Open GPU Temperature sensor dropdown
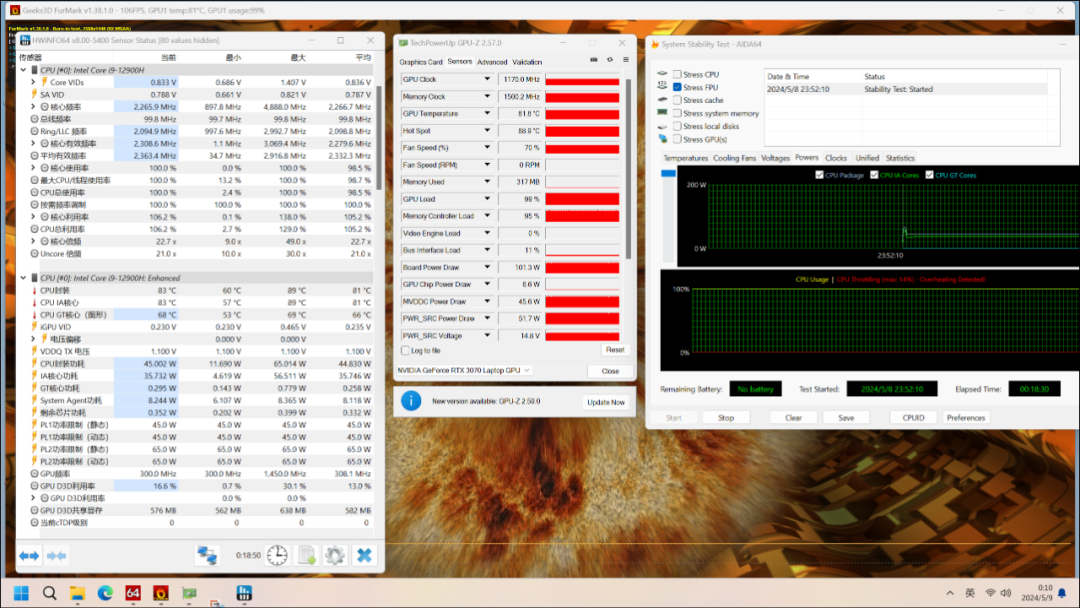The image size is (1080, 608). (x=487, y=114)
